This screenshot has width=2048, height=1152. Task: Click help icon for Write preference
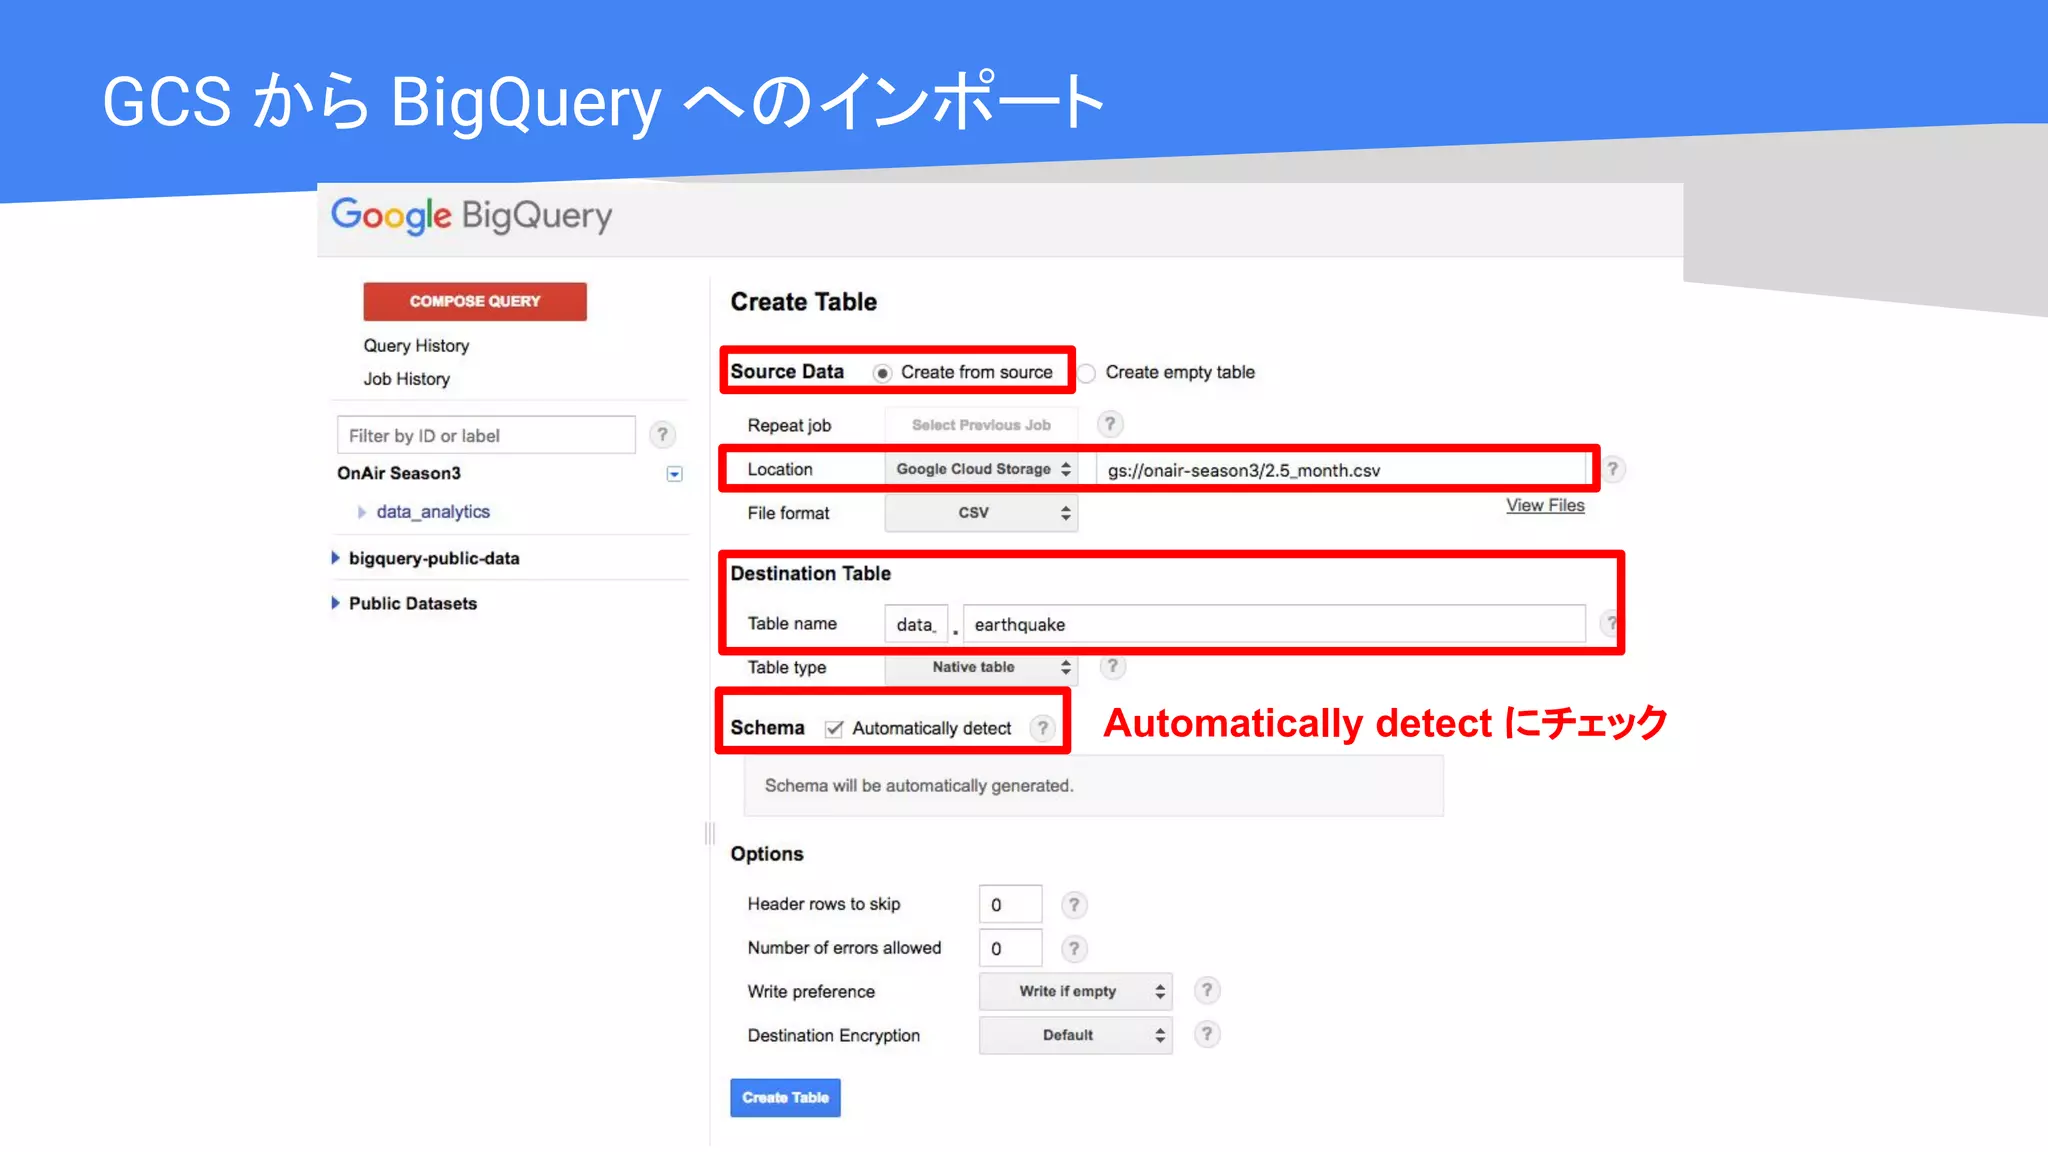click(1207, 991)
